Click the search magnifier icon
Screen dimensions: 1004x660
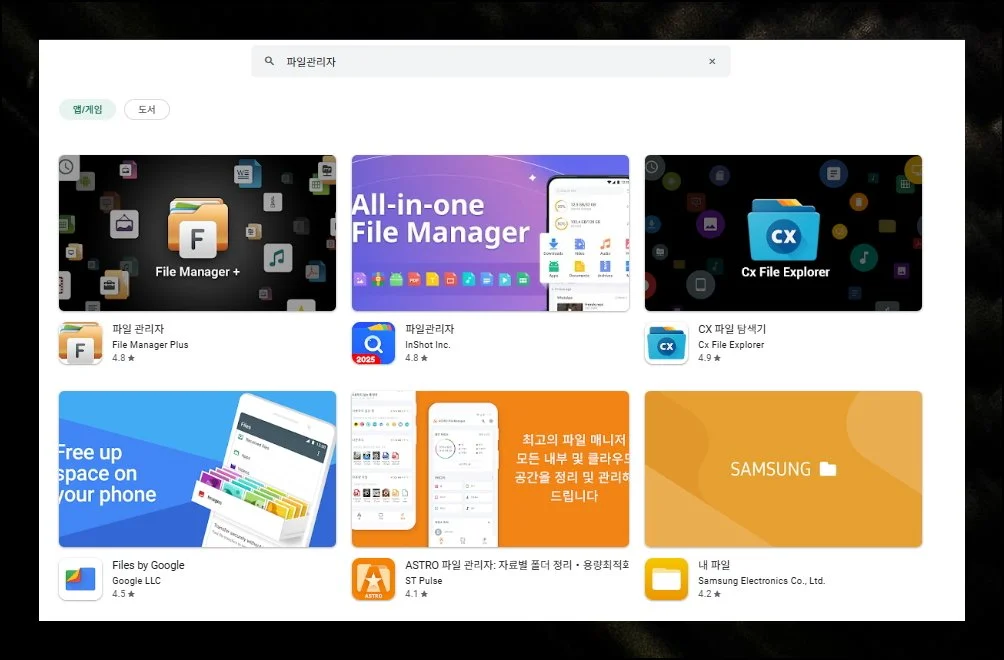(269, 61)
